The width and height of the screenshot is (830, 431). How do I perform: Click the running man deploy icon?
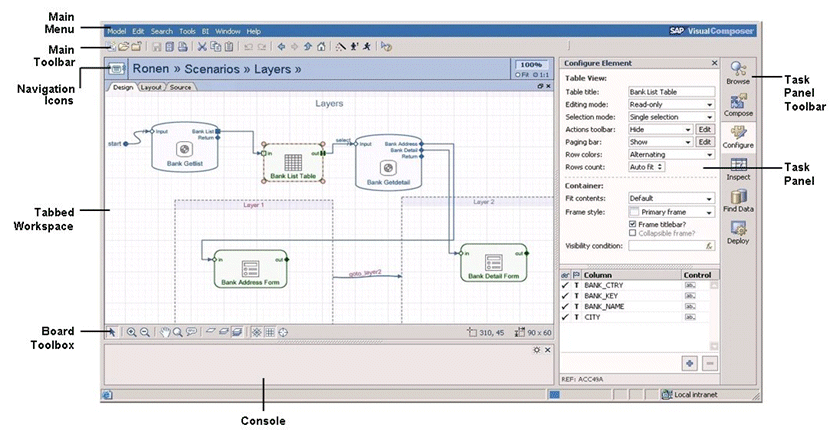[367, 47]
